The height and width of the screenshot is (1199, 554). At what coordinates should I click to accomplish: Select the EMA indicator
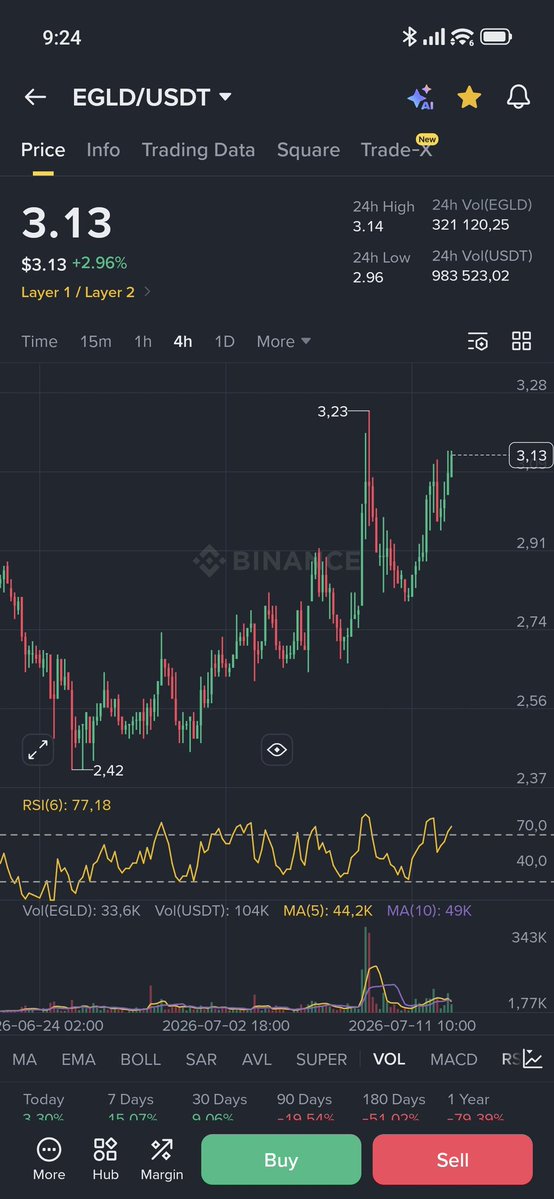(x=79, y=1059)
